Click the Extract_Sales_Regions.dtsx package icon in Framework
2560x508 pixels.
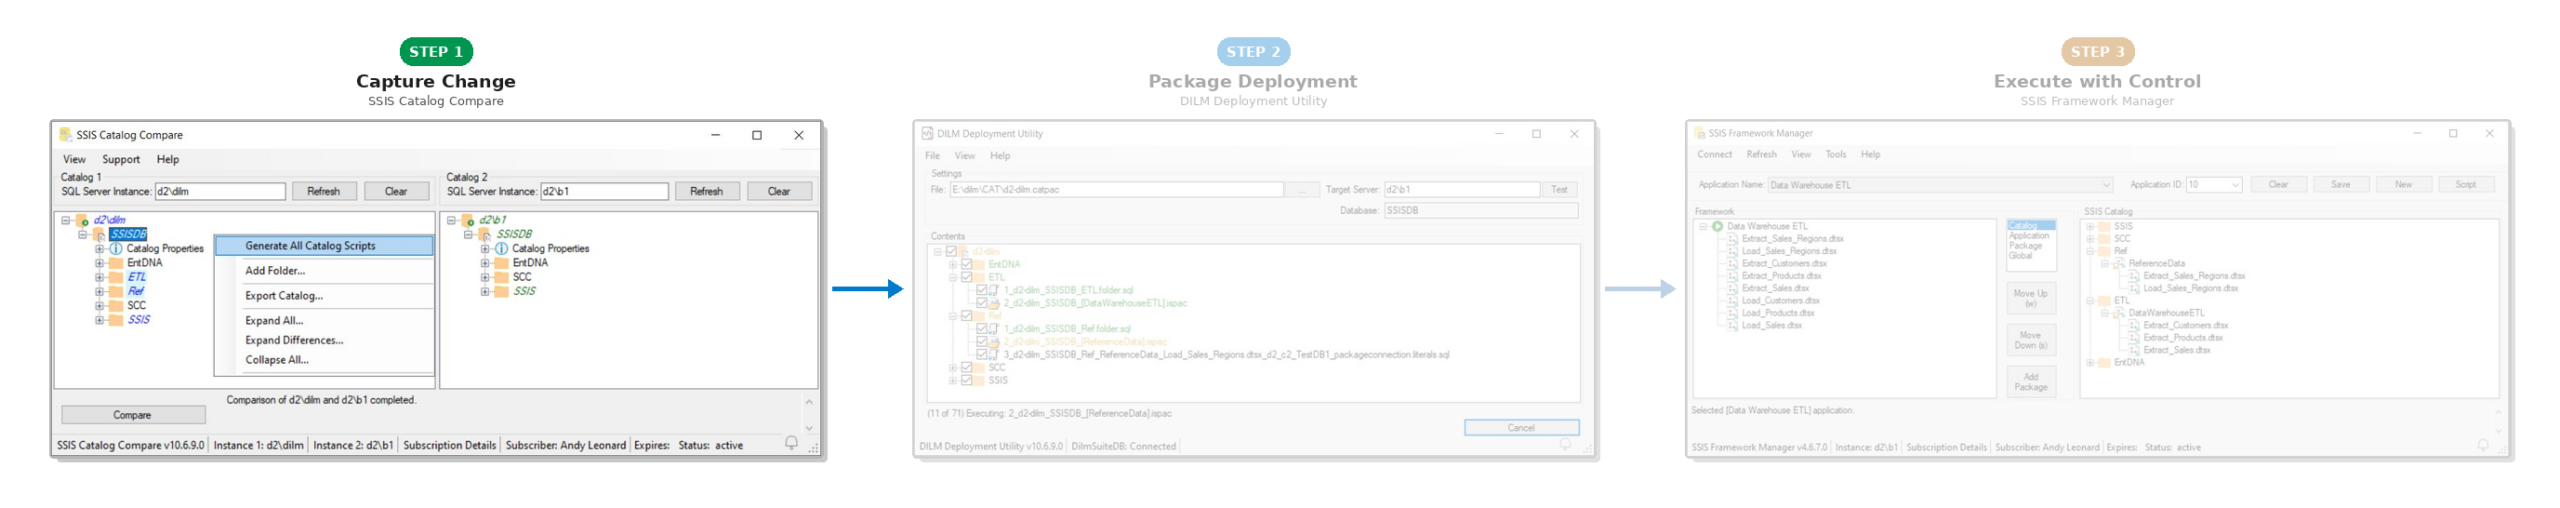[1732, 239]
